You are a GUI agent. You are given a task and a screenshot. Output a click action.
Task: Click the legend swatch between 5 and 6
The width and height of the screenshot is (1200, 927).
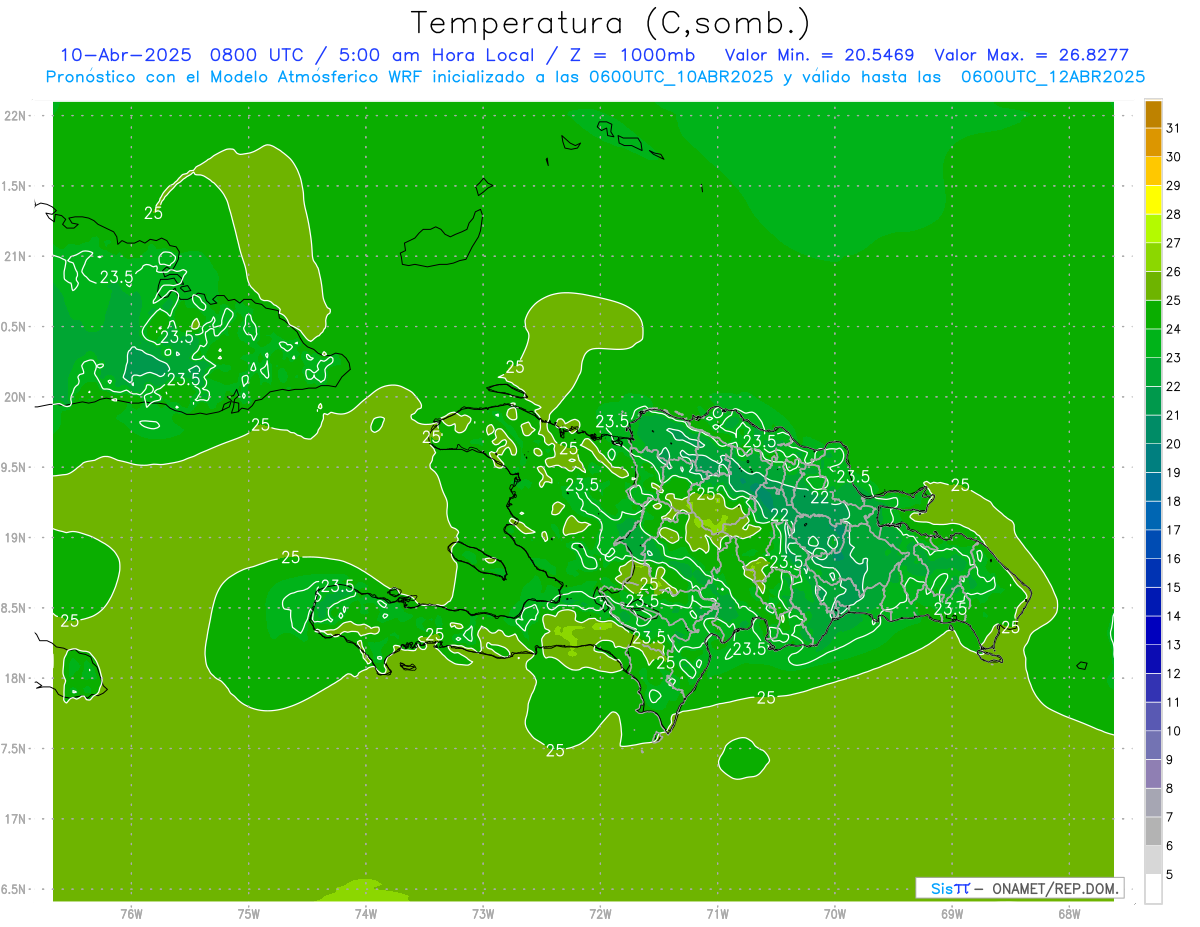click(x=1153, y=860)
